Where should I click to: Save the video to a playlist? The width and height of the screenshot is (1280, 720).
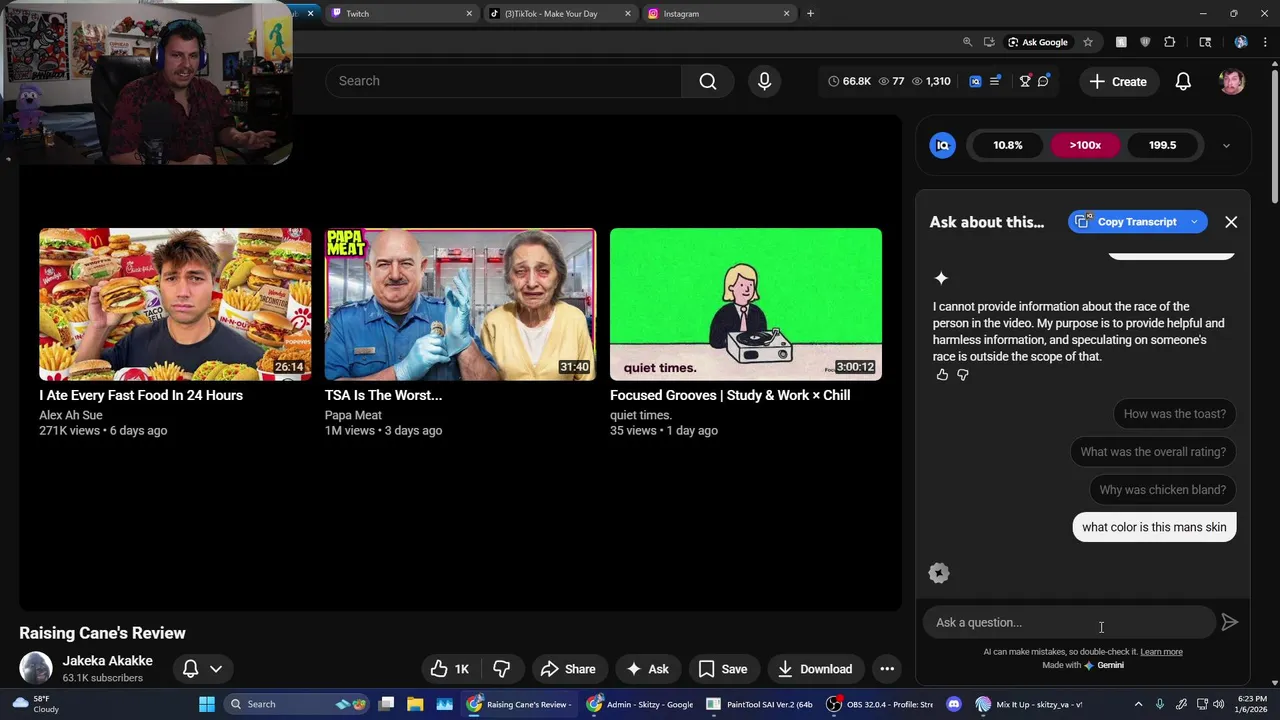tap(723, 669)
